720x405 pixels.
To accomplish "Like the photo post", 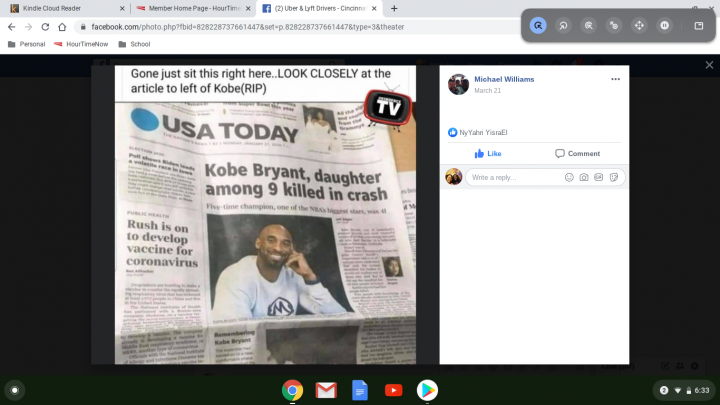I will coord(488,153).
